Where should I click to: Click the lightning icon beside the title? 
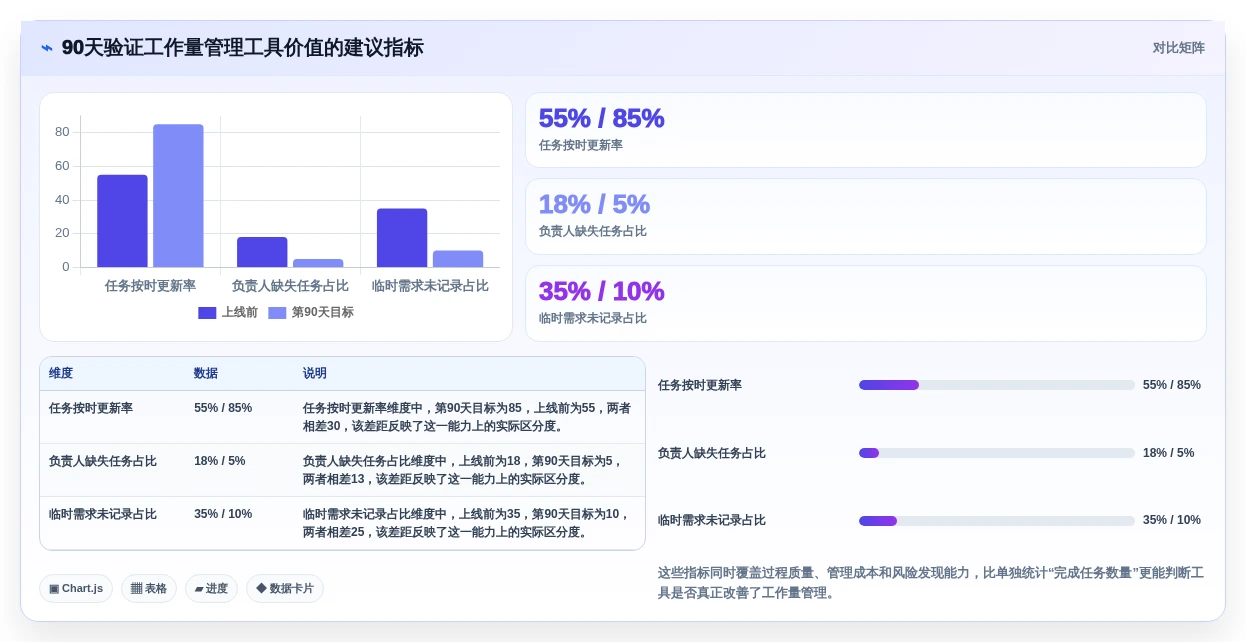click(x=47, y=48)
